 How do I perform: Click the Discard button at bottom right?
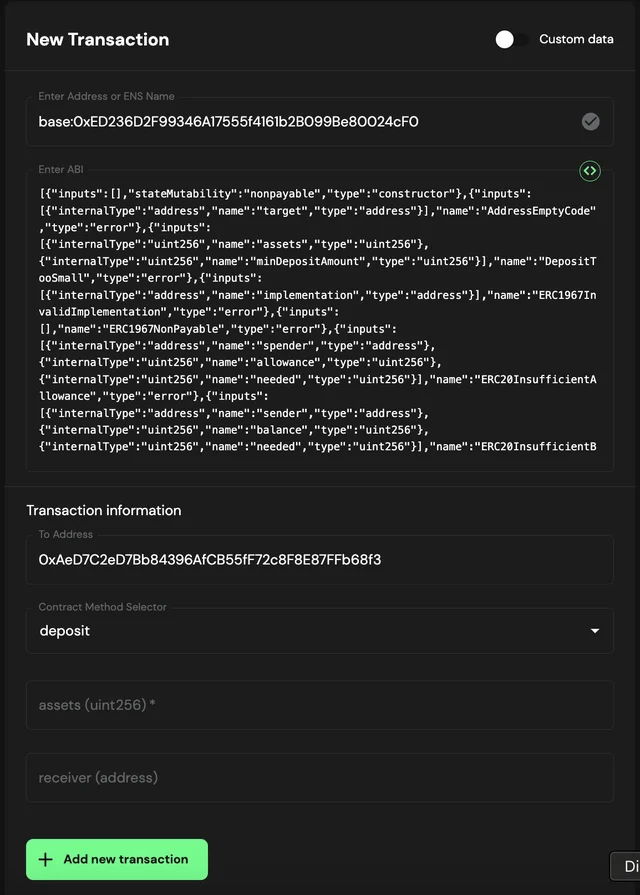[629, 866]
